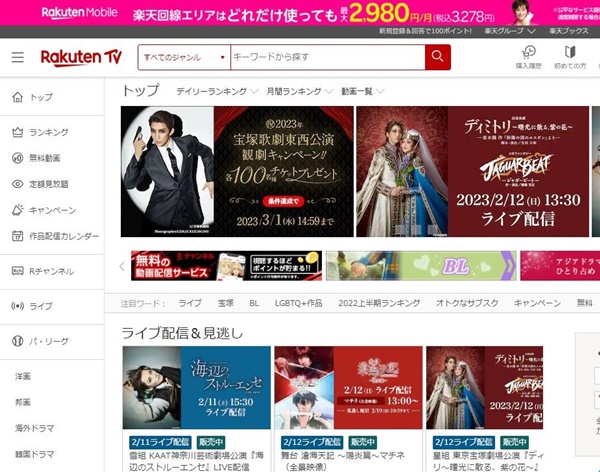This screenshot has height=472, width=600.
Task: Open the 購入履歴 purchase history icon
Action: click(528, 57)
